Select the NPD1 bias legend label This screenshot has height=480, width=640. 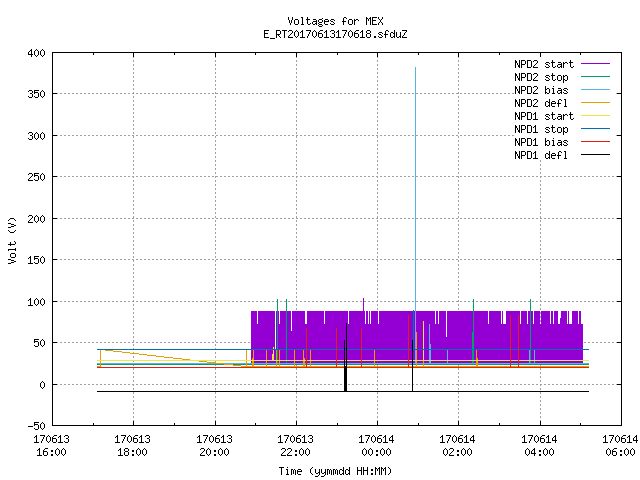541,142
